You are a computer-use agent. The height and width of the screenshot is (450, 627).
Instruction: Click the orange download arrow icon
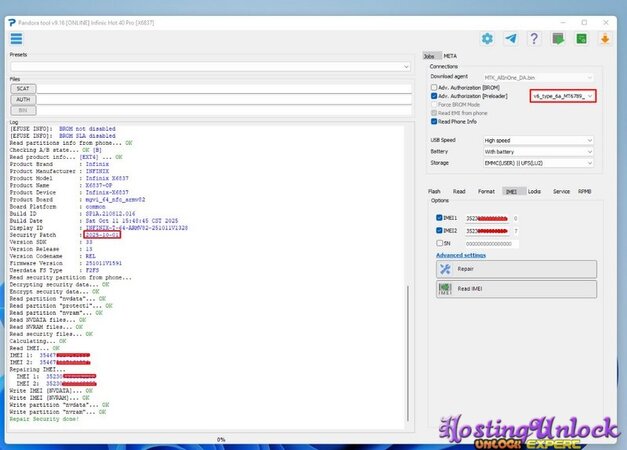point(605,39)
